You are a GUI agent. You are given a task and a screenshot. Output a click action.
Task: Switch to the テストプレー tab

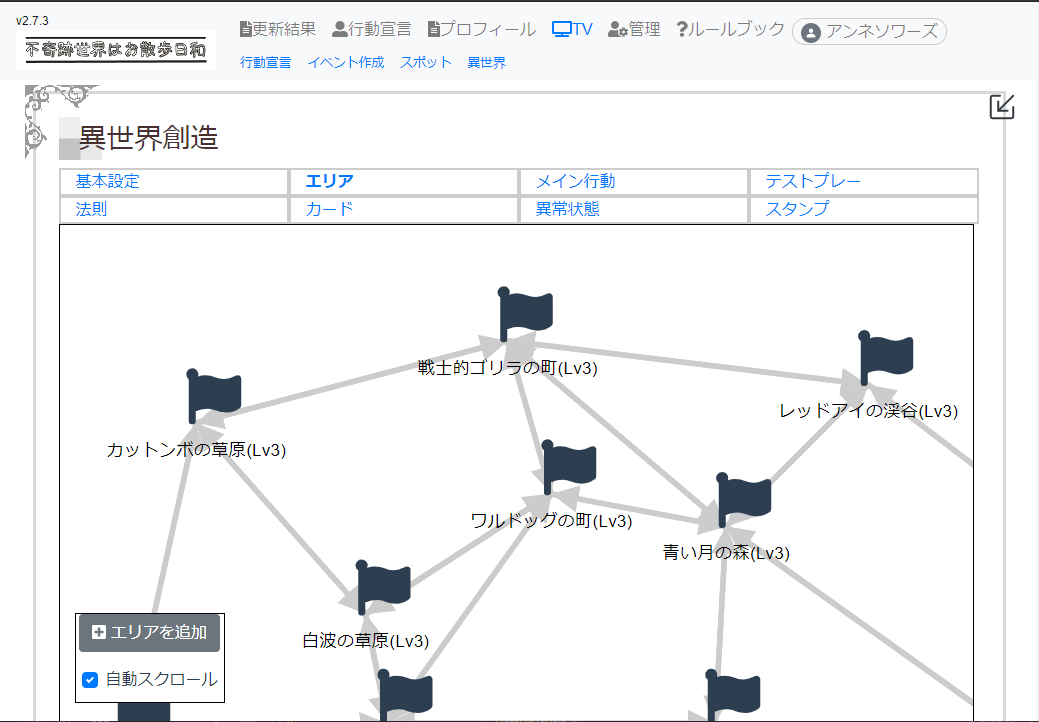pyautogui.click(x=864, y=181)
